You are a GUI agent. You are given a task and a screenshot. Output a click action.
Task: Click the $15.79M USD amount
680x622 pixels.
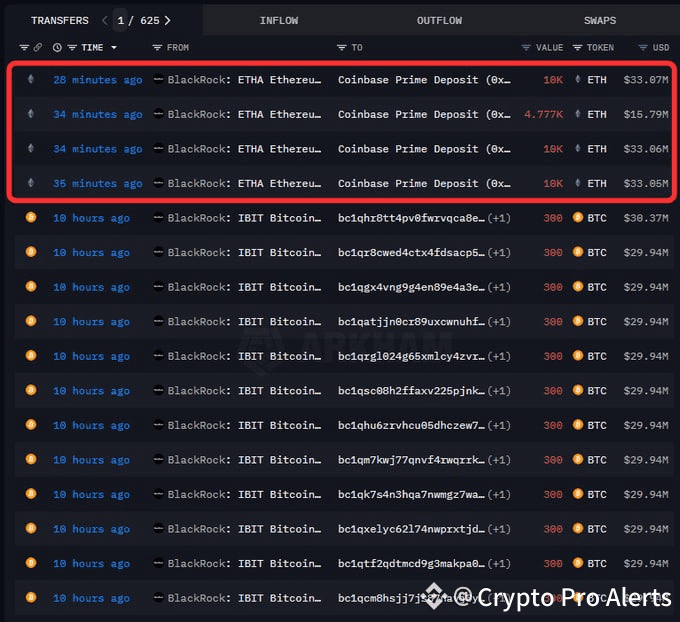click(x=646, y=115)
